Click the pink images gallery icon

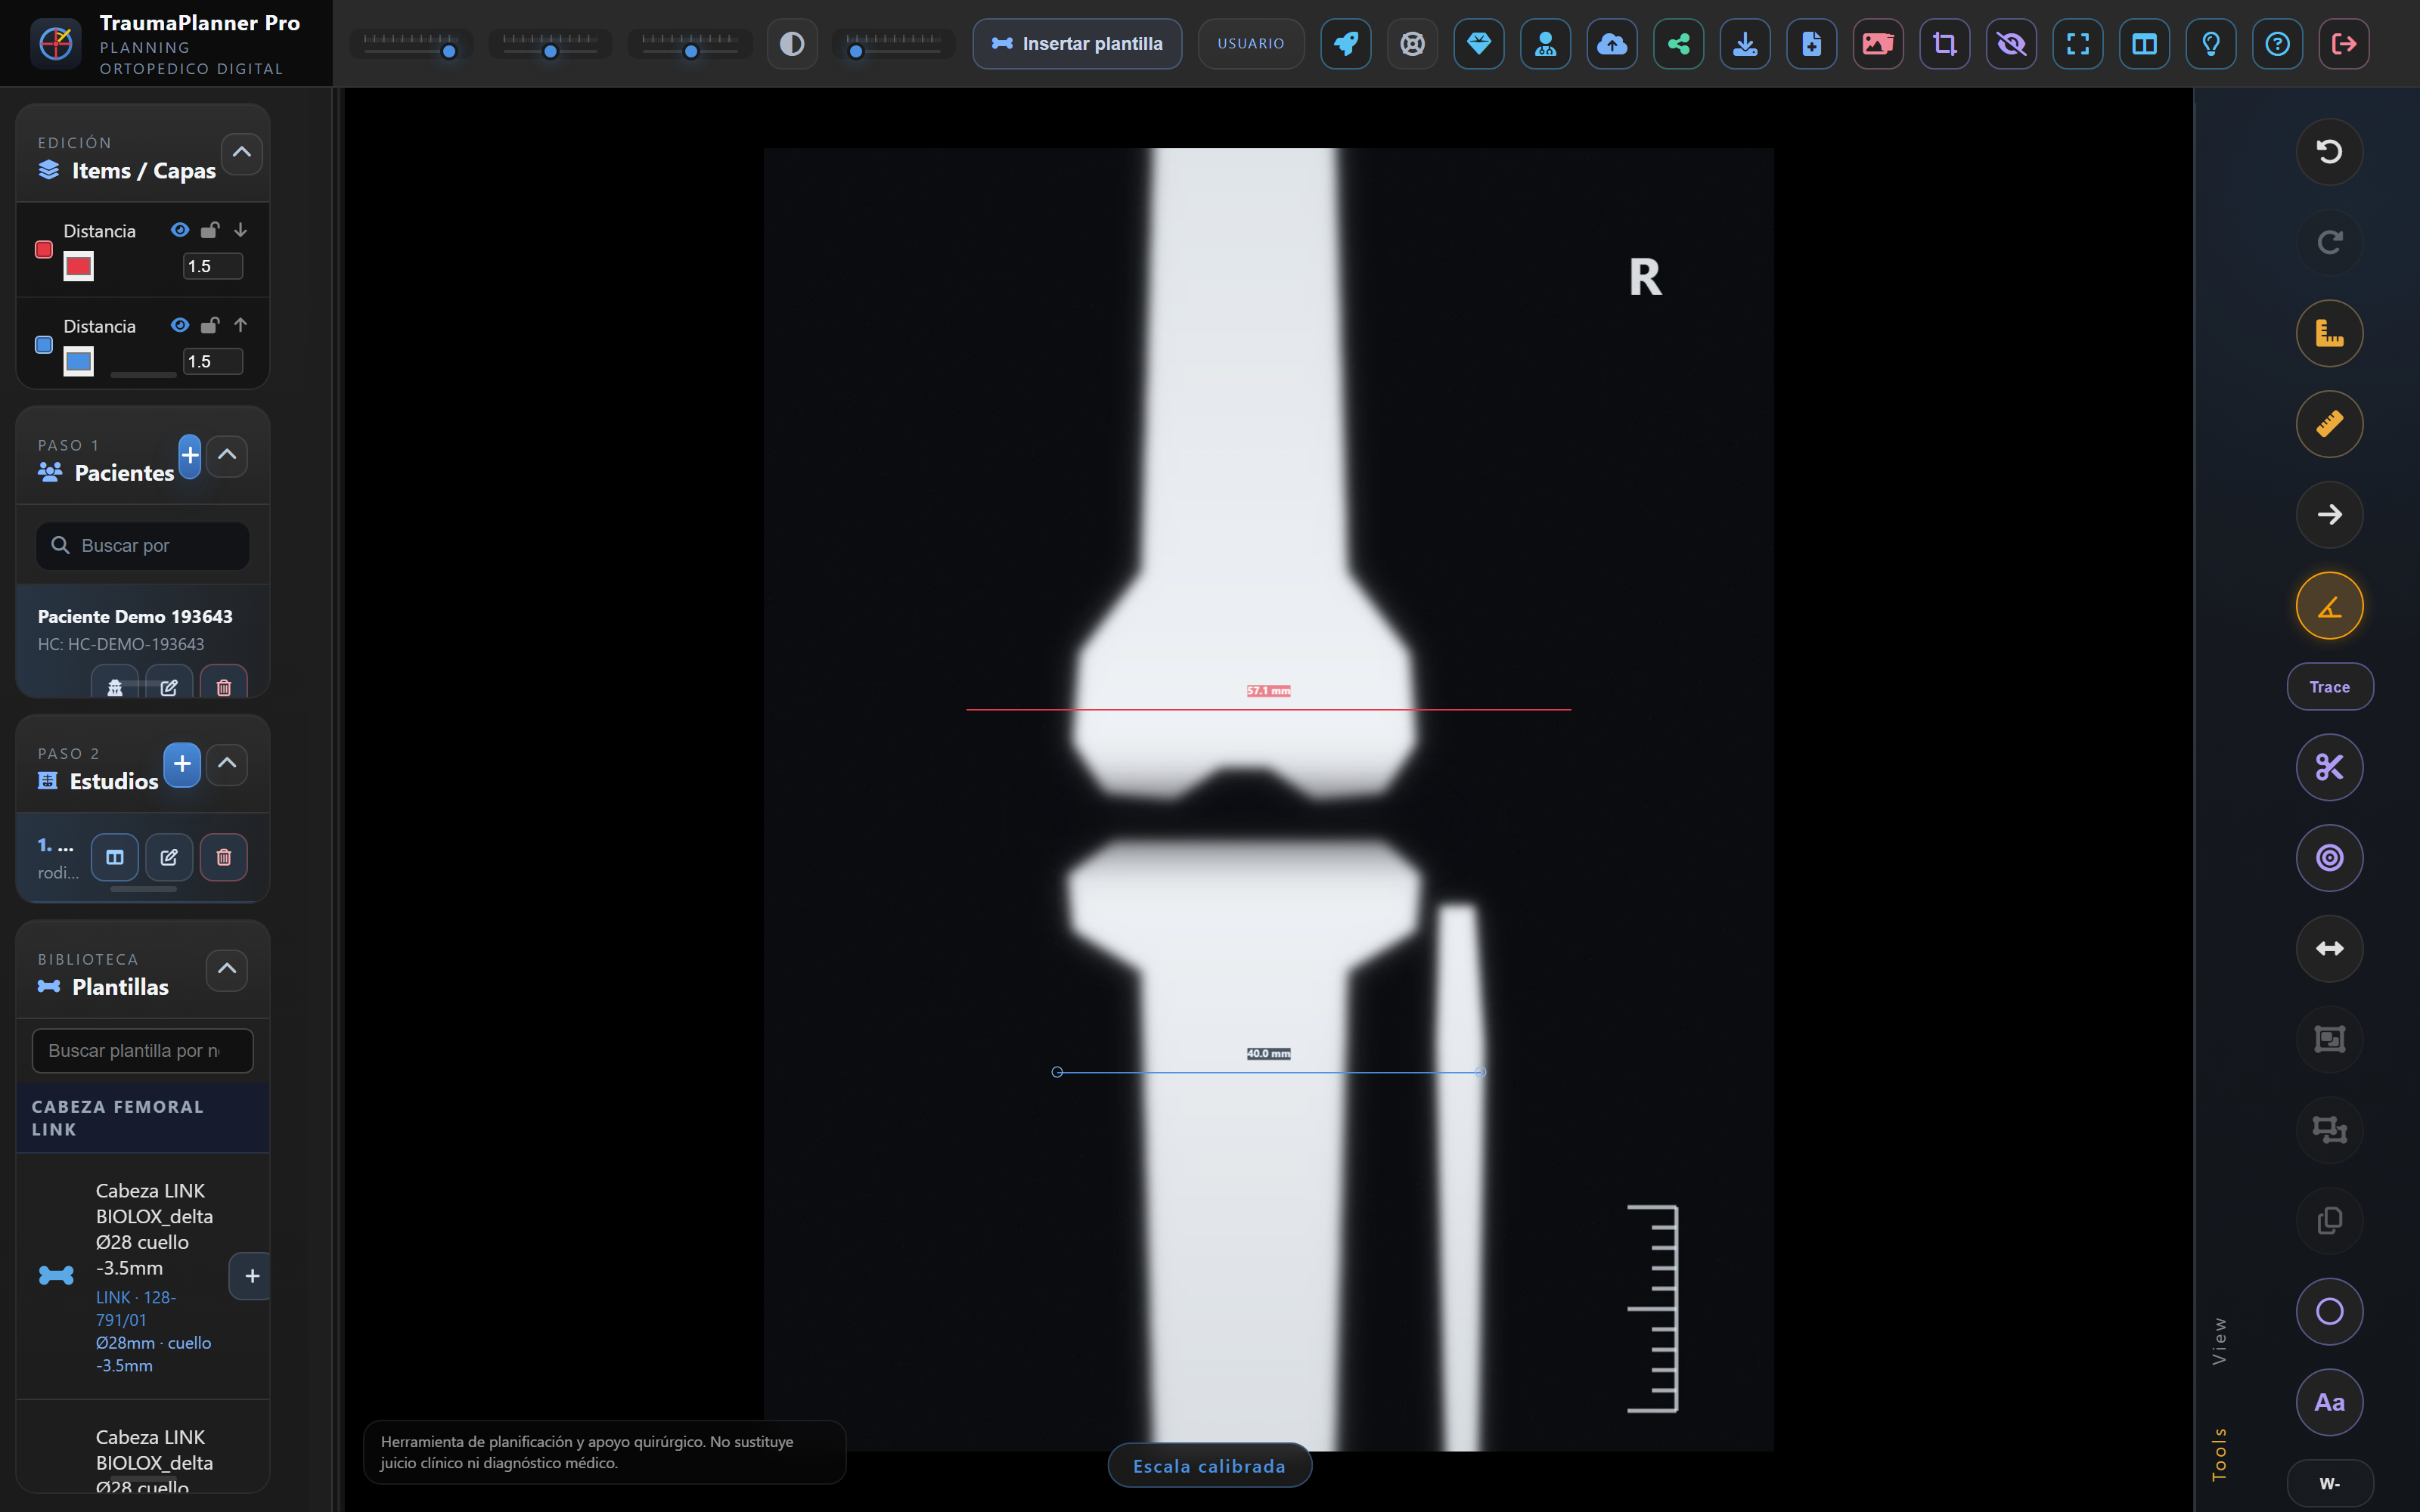(1878, 44)
